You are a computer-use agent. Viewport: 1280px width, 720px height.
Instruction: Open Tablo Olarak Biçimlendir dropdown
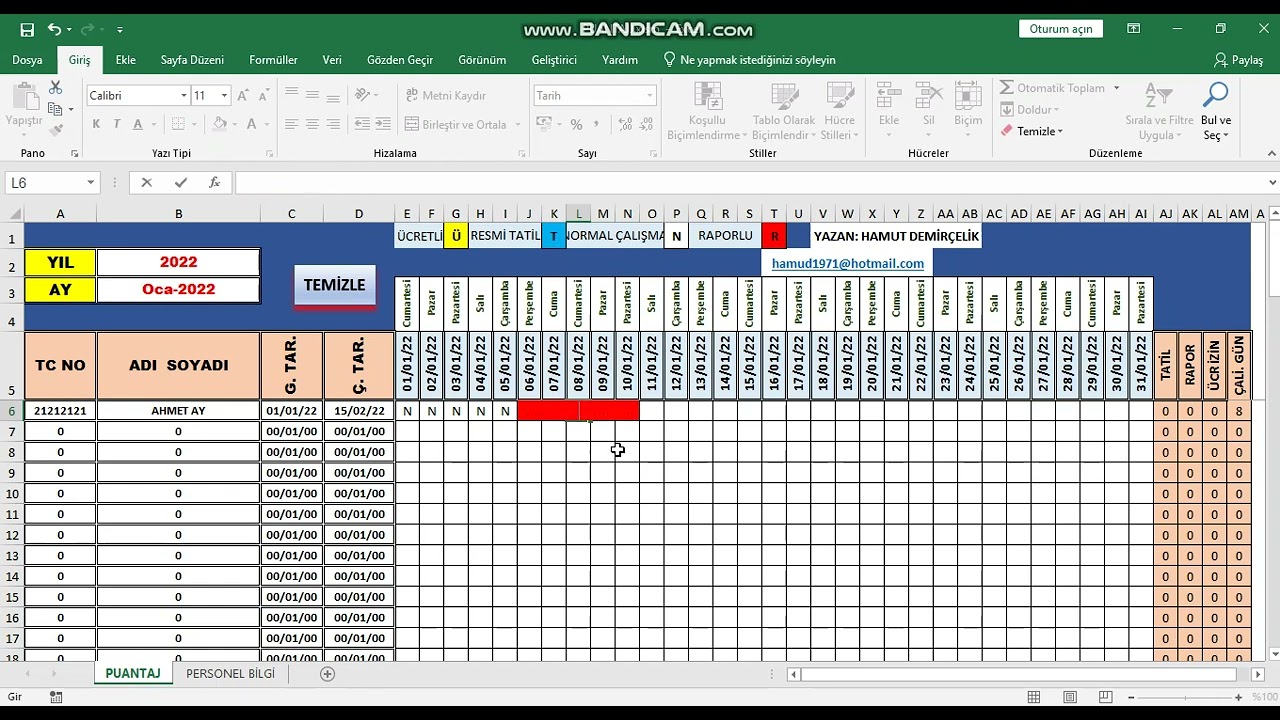(784, 111)
